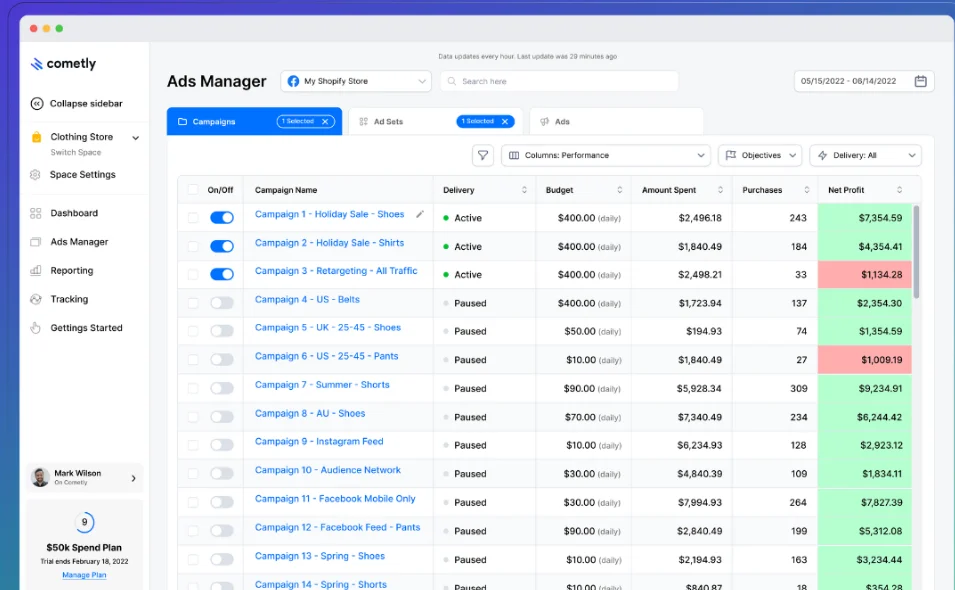Turn off the Campaign 2 toggle

pos(222,246)
